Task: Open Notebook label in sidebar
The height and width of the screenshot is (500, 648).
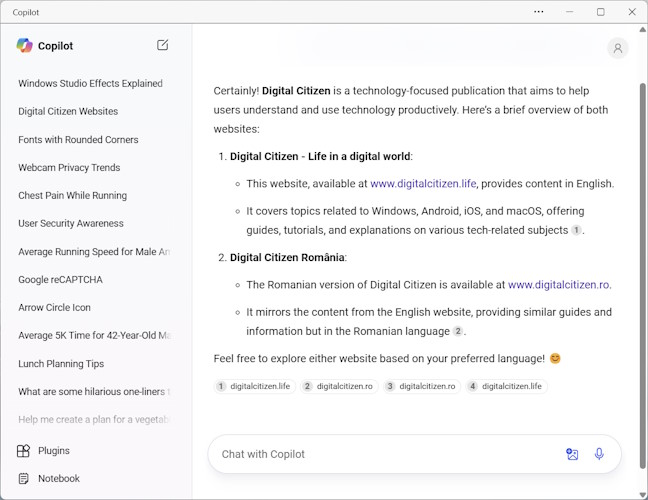Action: 59,479
